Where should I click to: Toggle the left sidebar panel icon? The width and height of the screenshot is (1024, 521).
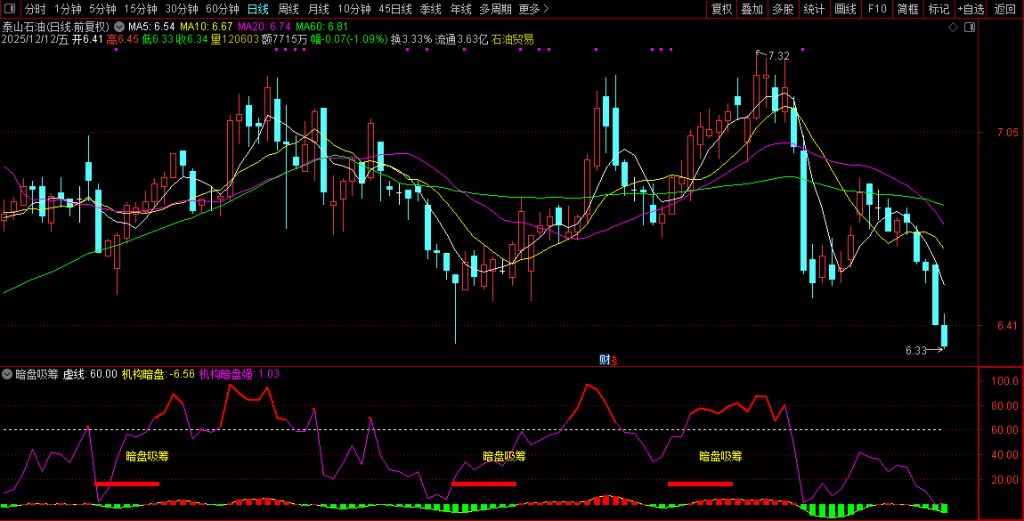[x=9, y=9]
